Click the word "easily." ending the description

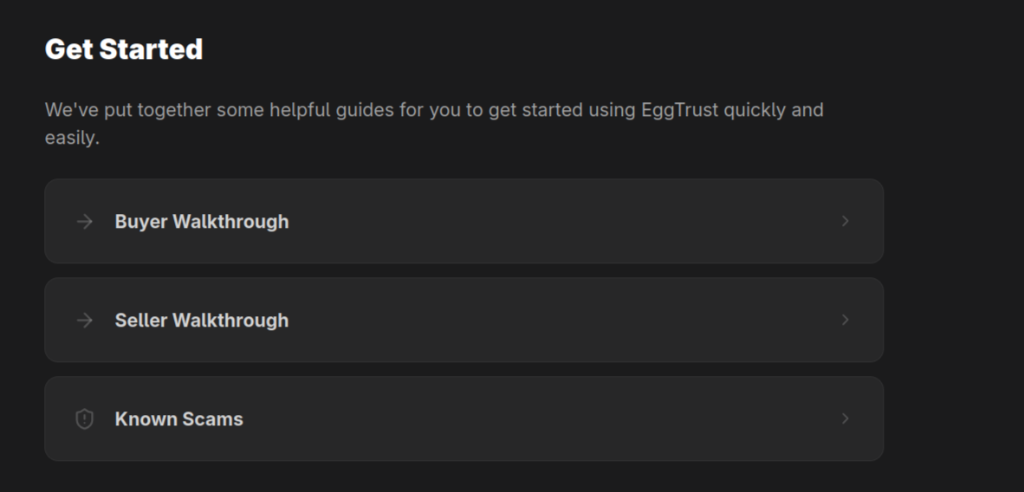[x=72, y=139]
